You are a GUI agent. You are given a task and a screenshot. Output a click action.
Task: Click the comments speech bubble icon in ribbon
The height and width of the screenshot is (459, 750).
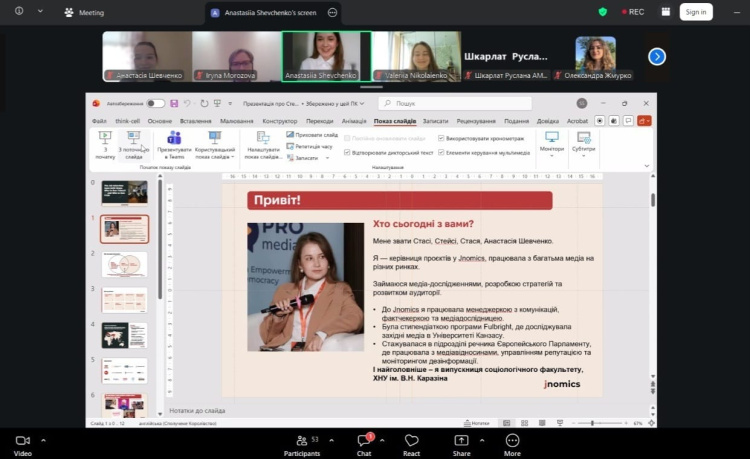pyautogui.click(x=629, y=121)
